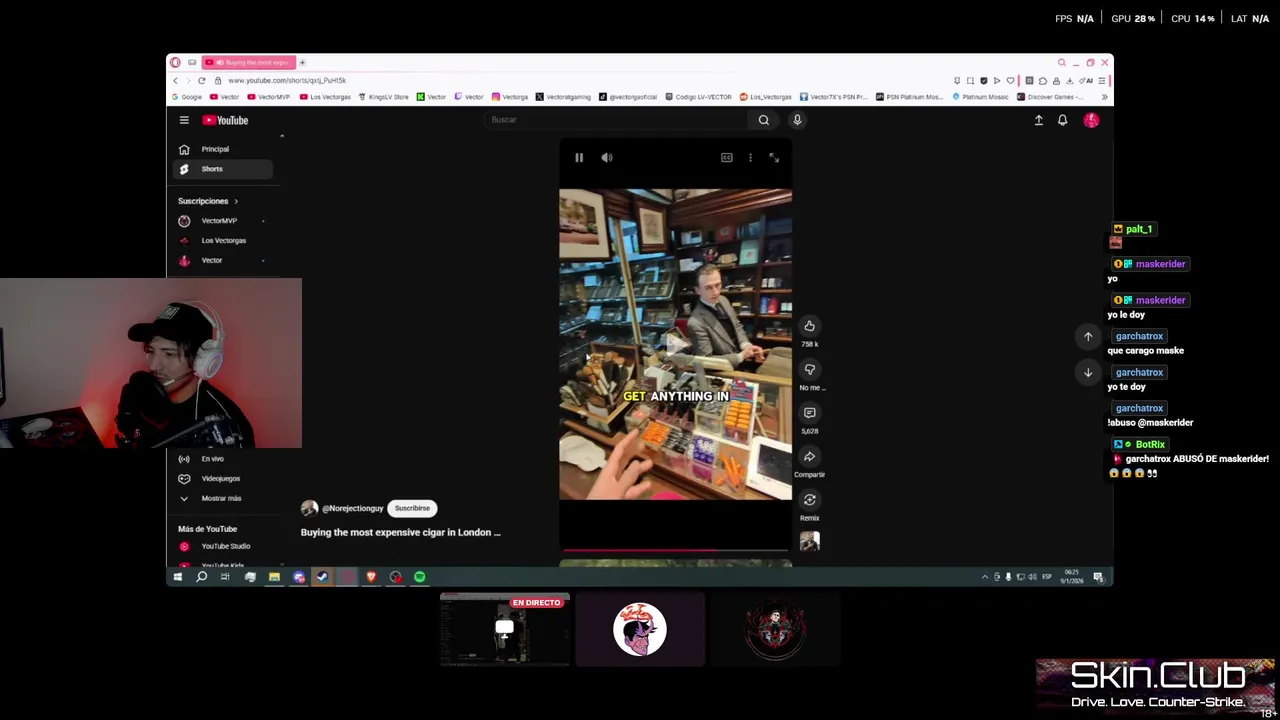
Task: Open the @Norejectionguy channel link
Action: coord(352,508)
